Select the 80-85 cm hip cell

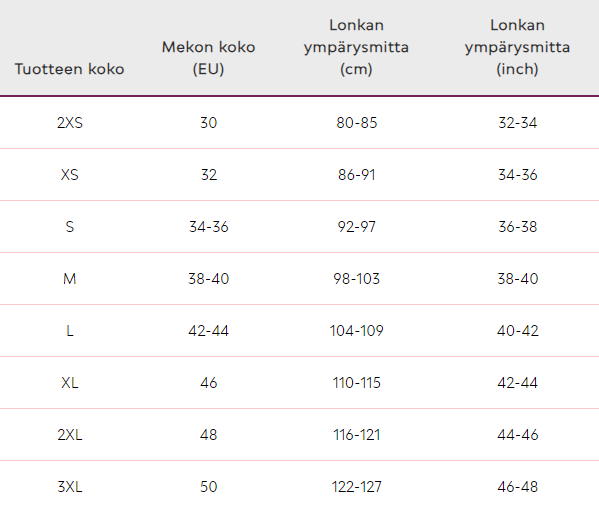click(x=356, y=123)
